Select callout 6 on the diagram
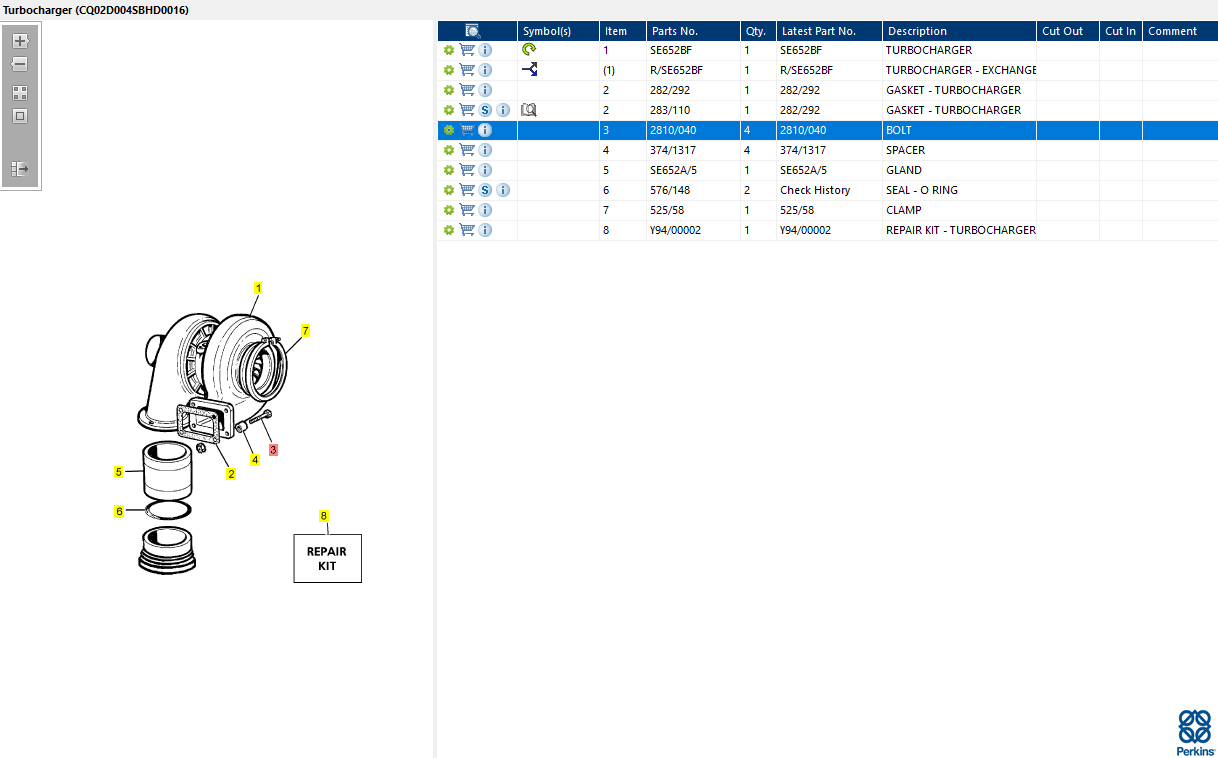The width and height of the screenshot is (1218, 758). tap(119, 511)
